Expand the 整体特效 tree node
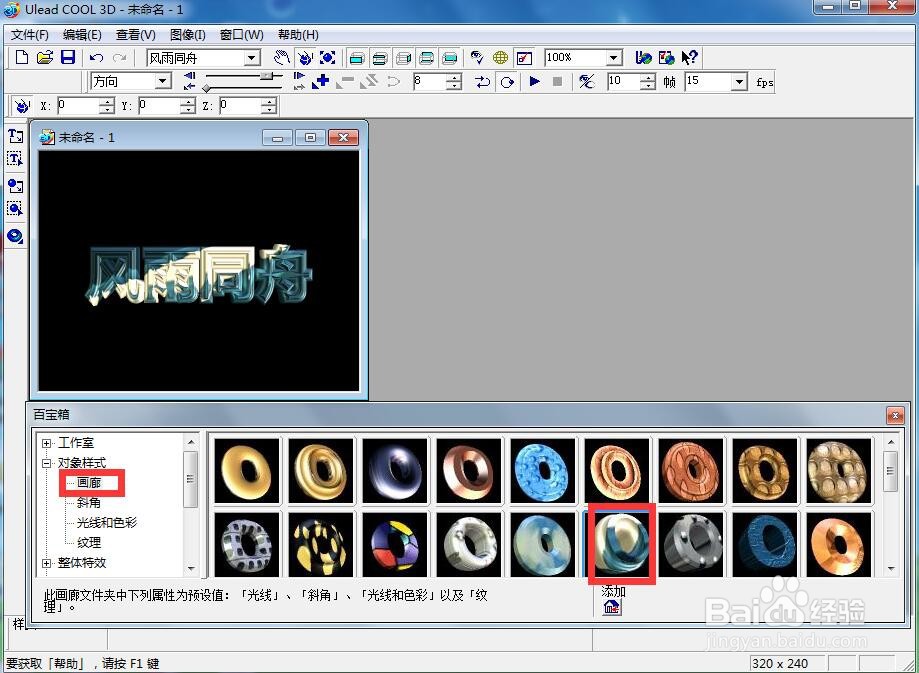919x673 pixels. pyautogui.click(x=47, y=563)
